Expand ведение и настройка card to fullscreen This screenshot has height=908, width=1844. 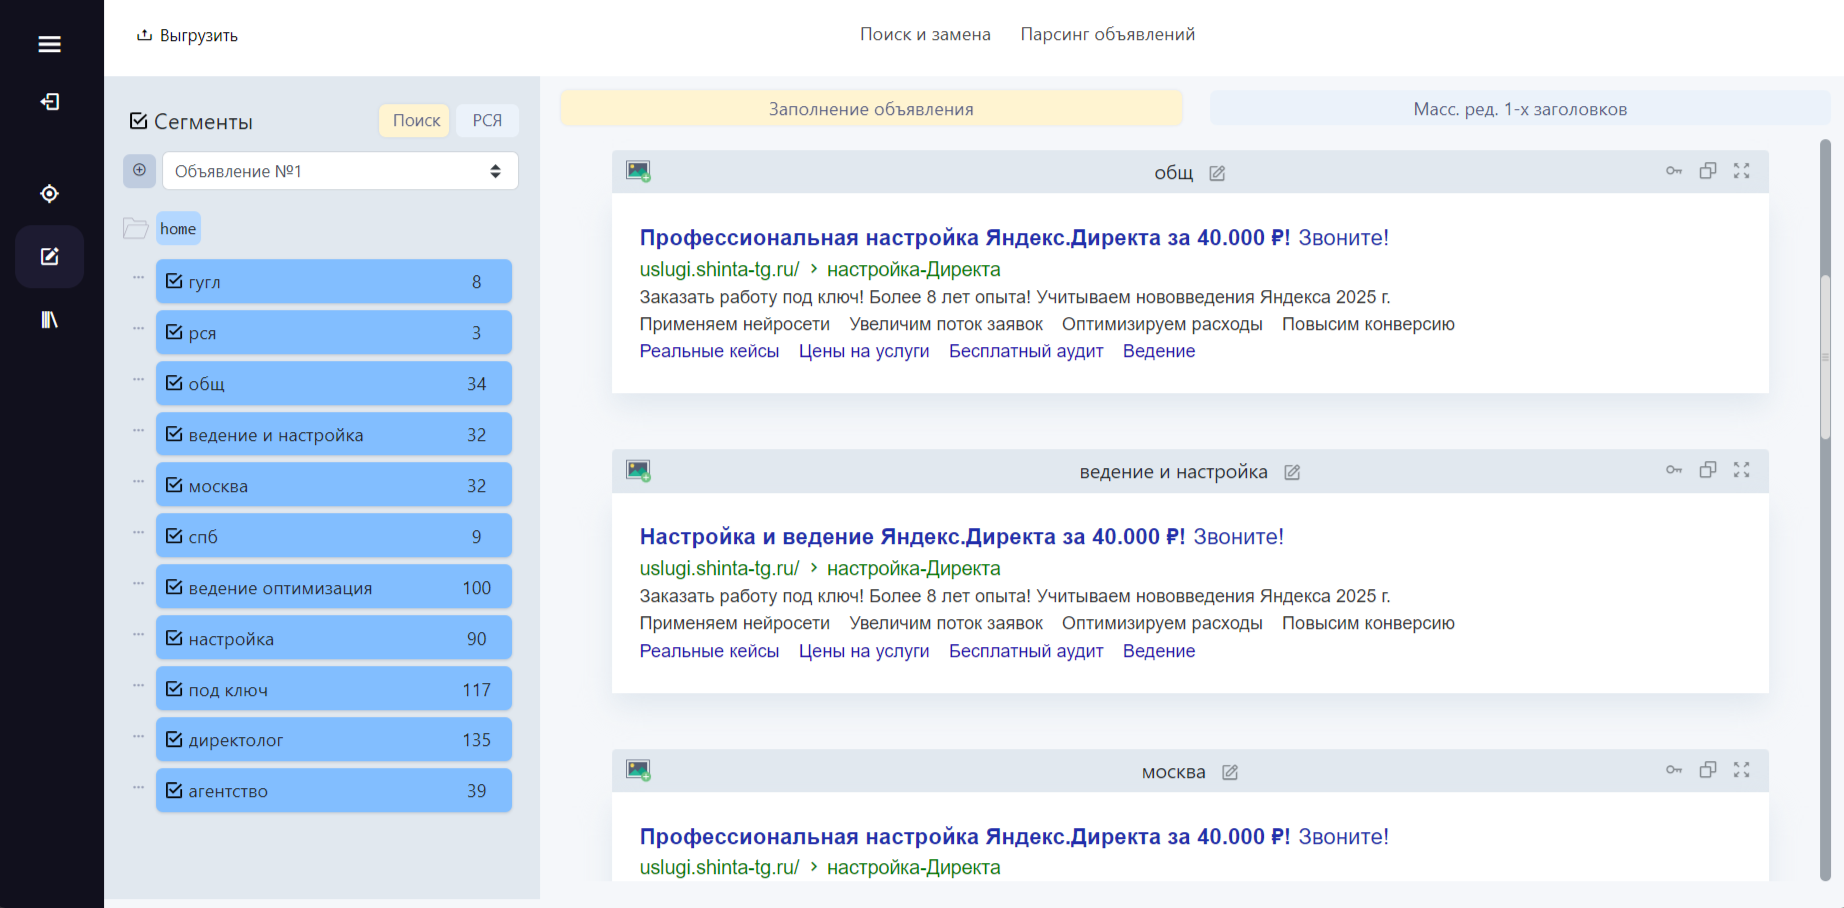(1742, 470)
